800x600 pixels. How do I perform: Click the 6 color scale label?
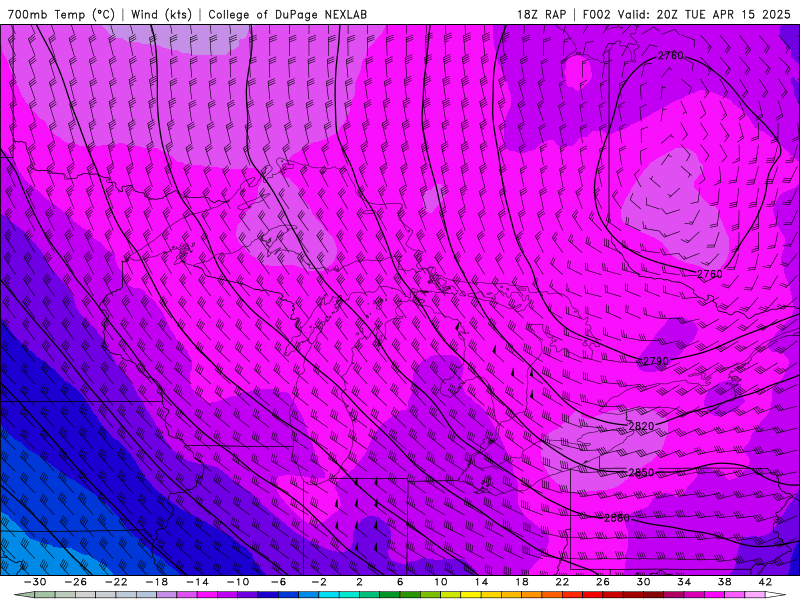pos(400,582)
